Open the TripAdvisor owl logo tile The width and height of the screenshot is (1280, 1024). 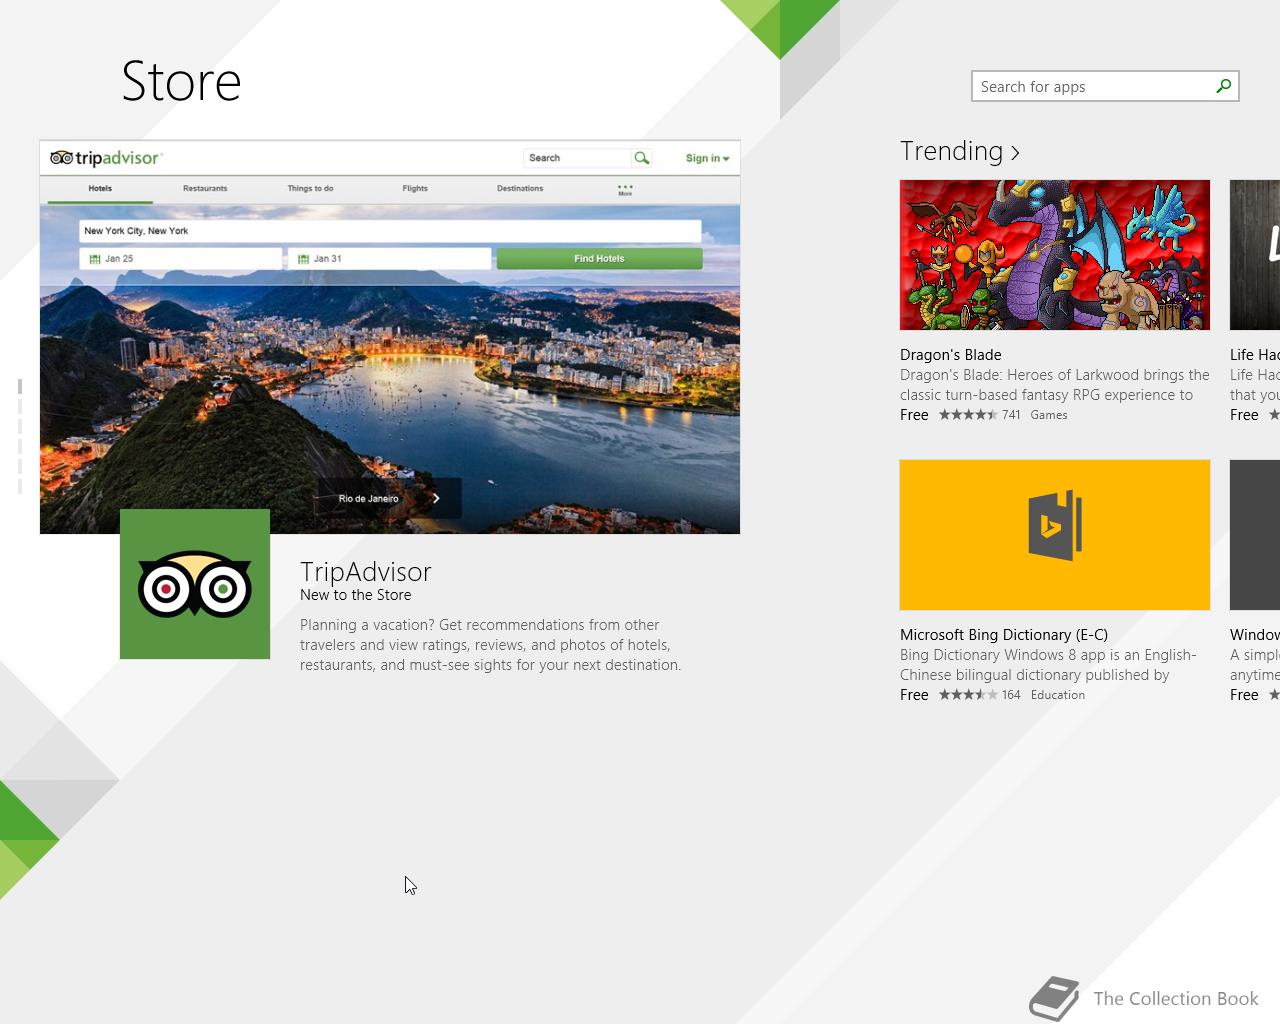(x=195, y=584)
